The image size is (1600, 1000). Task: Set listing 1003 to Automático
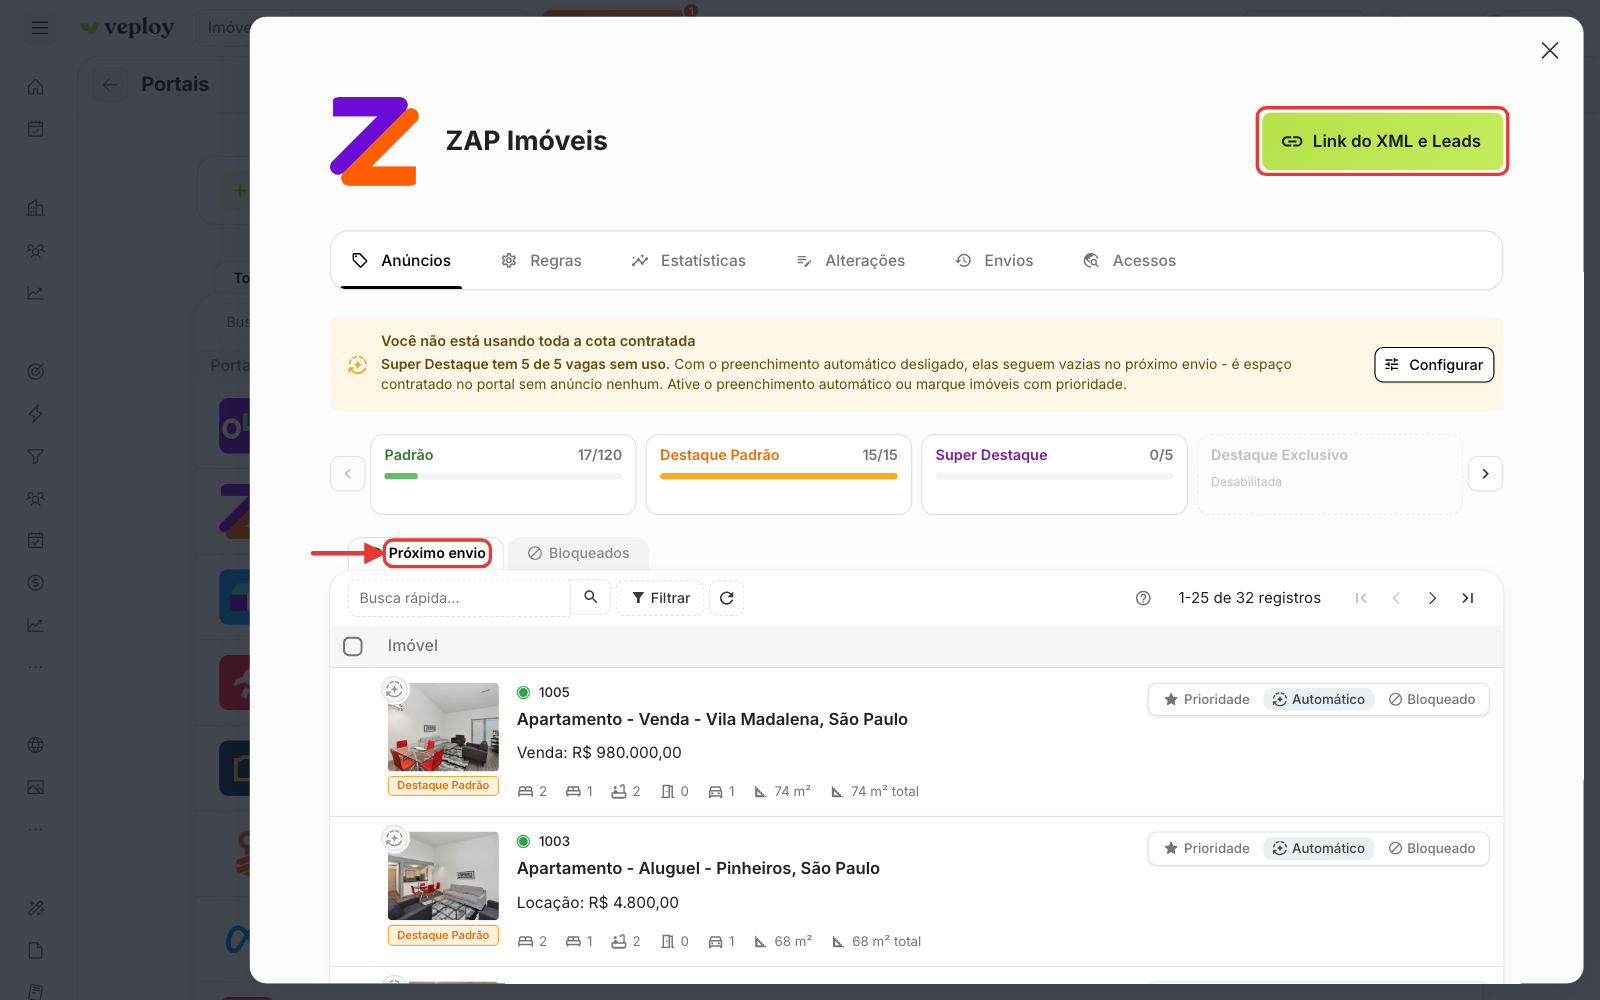coord(1318,848)
